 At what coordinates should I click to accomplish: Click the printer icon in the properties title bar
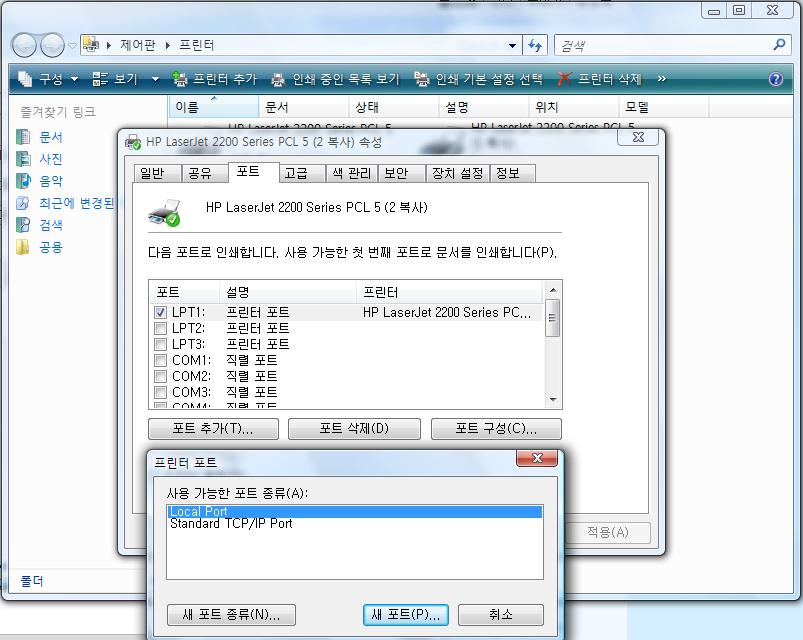pos(133,142)
